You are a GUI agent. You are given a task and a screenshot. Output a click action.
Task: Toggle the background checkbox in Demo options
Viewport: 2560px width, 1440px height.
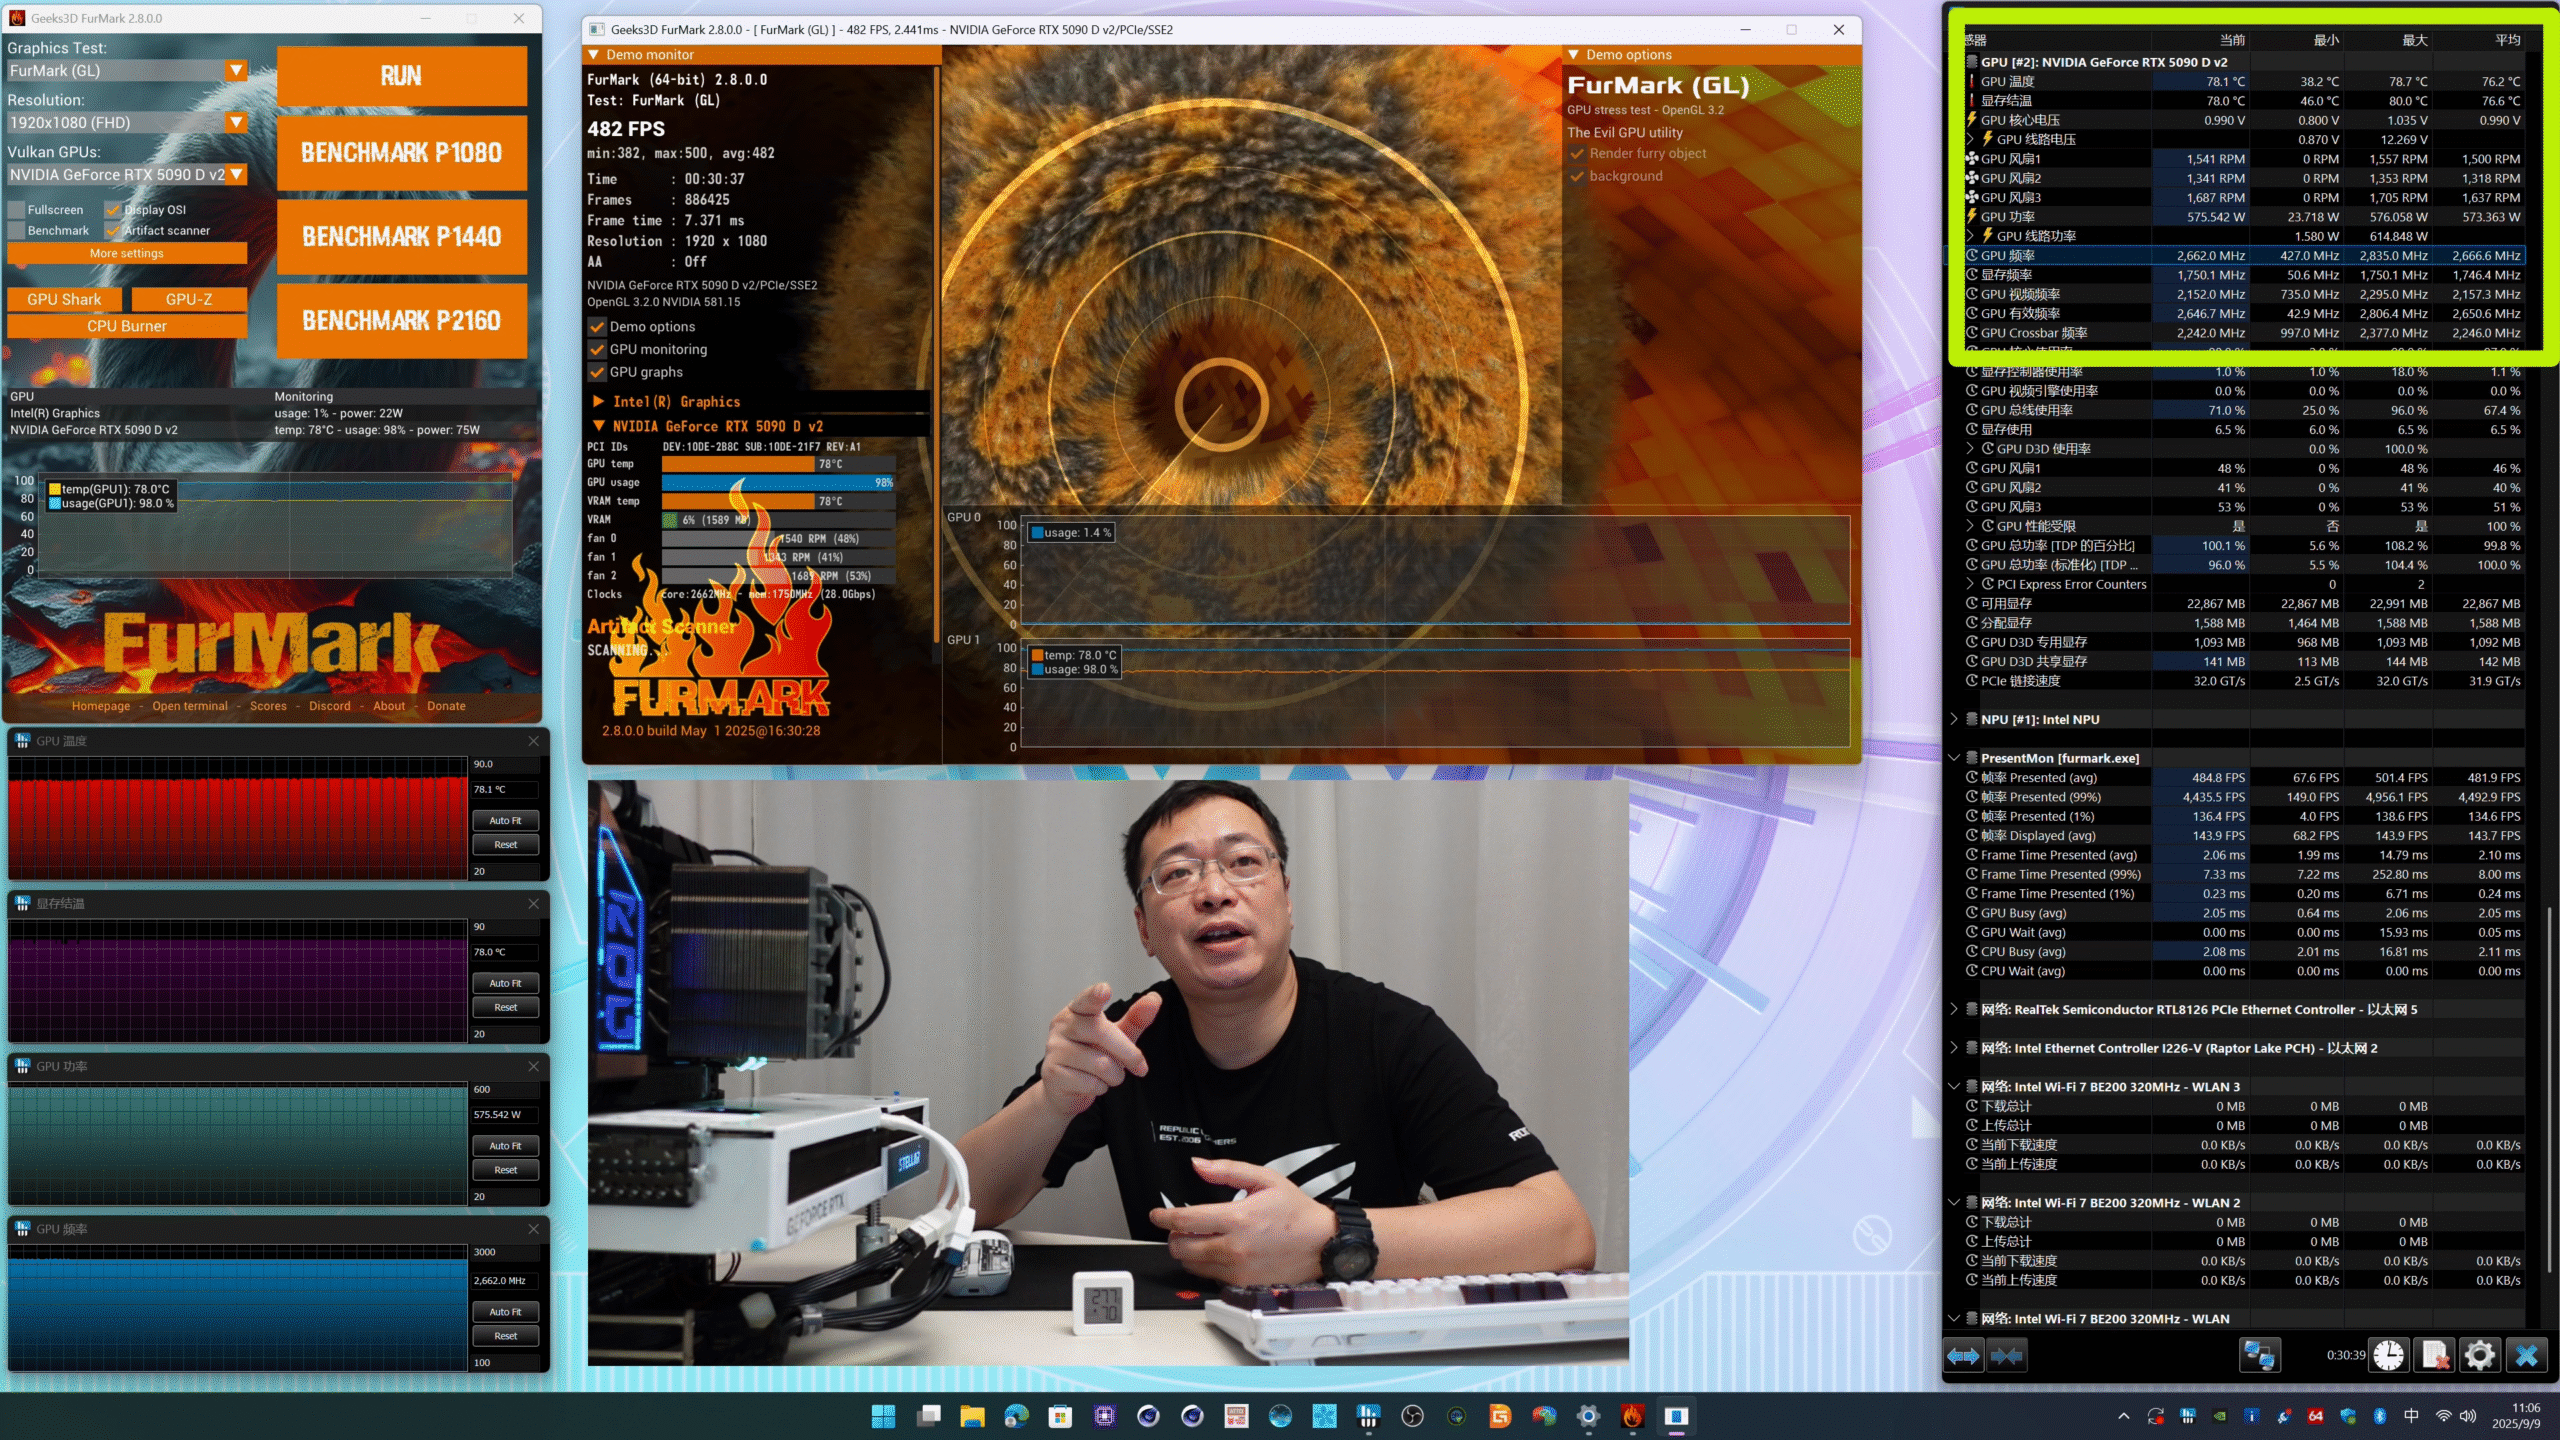pos(1577,177)
